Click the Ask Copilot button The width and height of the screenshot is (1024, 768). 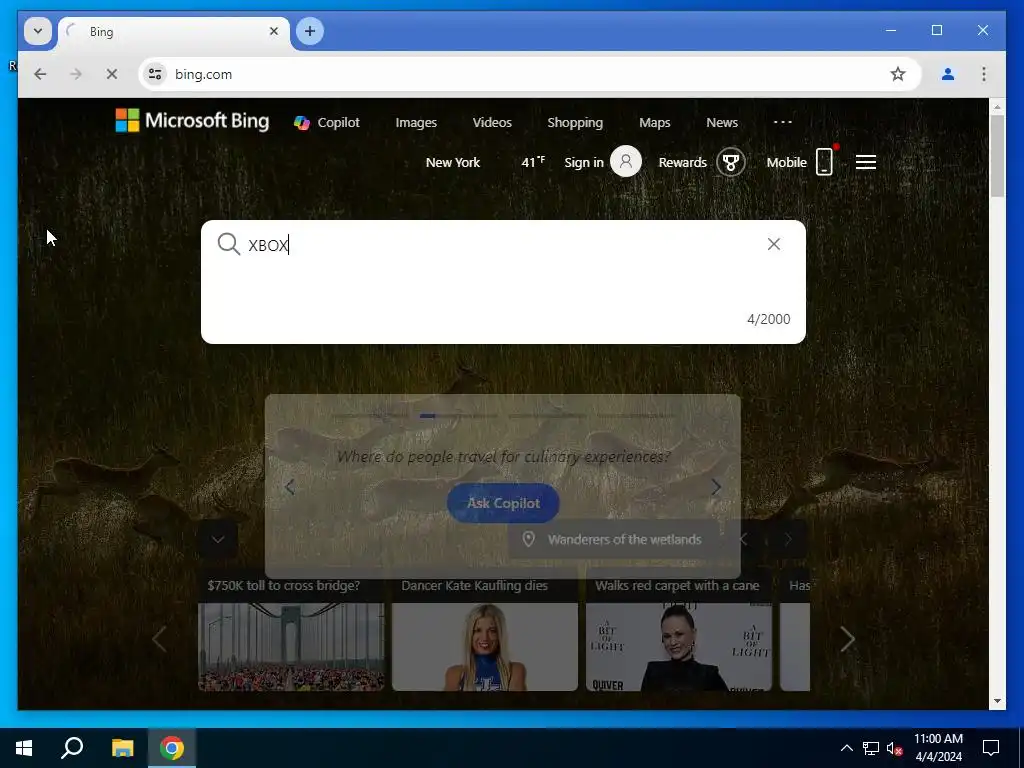pyautogui.click(x=503, y=503)
